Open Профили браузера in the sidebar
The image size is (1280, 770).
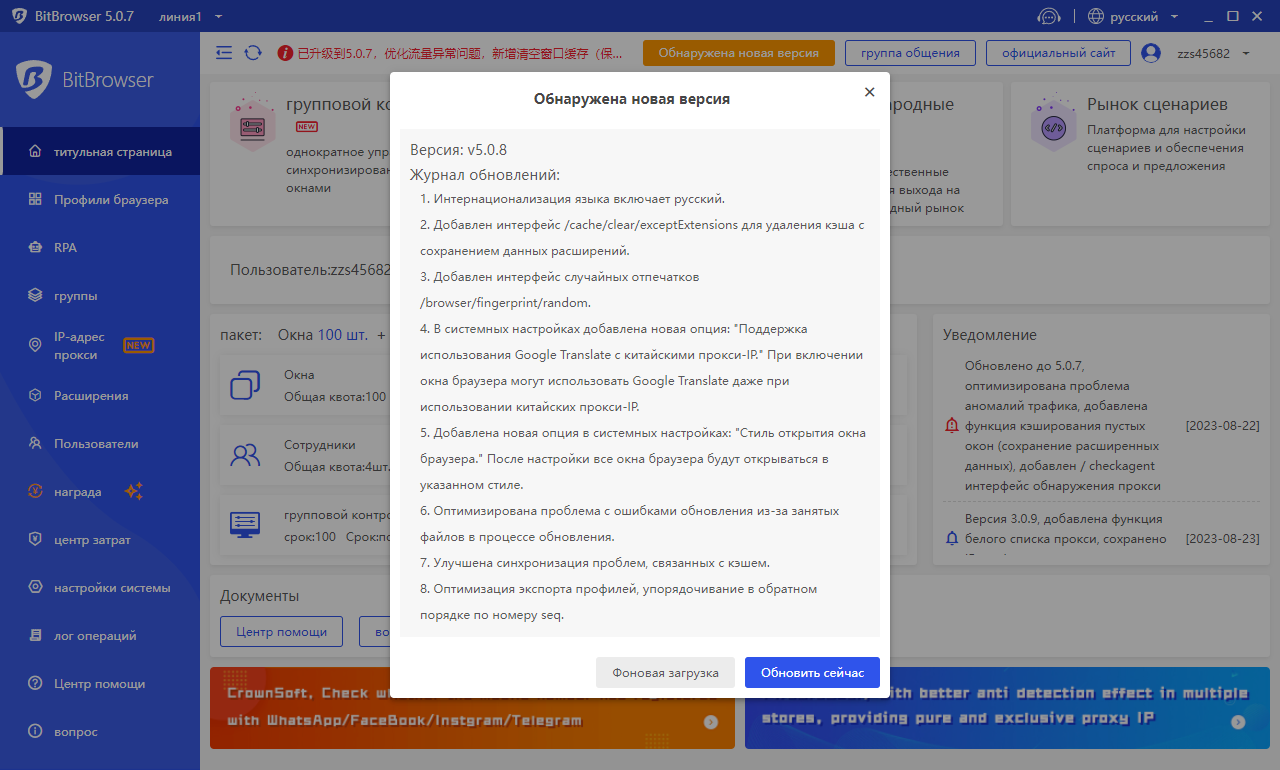click(x=100, y=200)
